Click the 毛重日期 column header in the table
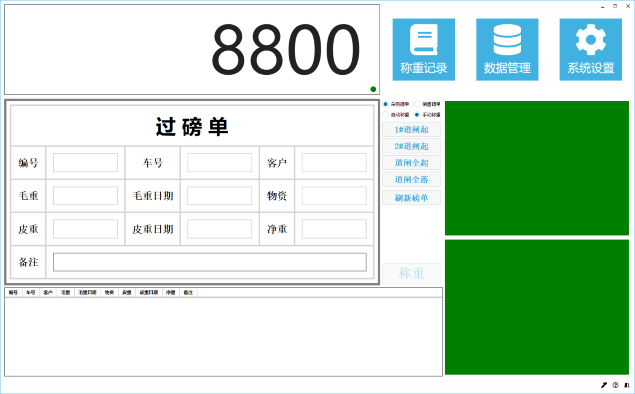The width and height of the screenshot is (635, 394). click(87, 292)
